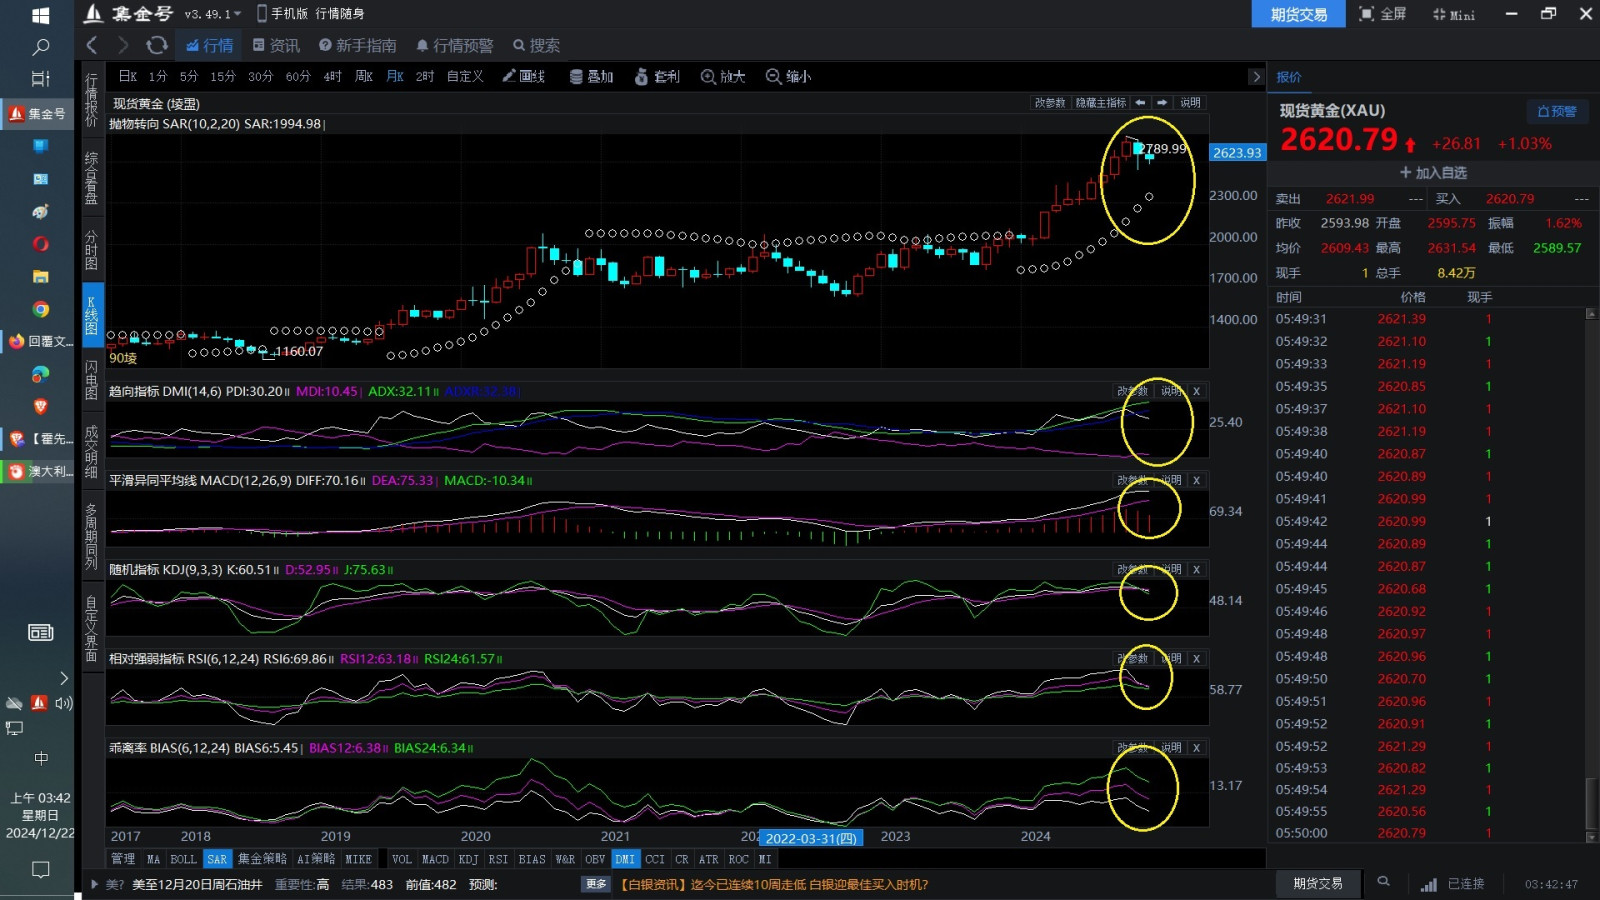
Task: Click the 套利 arbitrage tool icon
Action: tap(657, 76)
